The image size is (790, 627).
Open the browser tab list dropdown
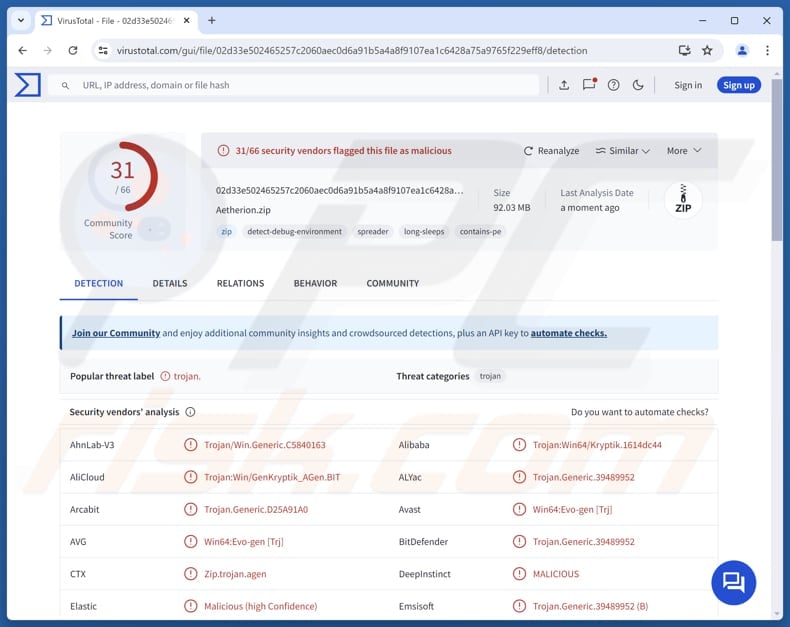(x=21, y=20)
